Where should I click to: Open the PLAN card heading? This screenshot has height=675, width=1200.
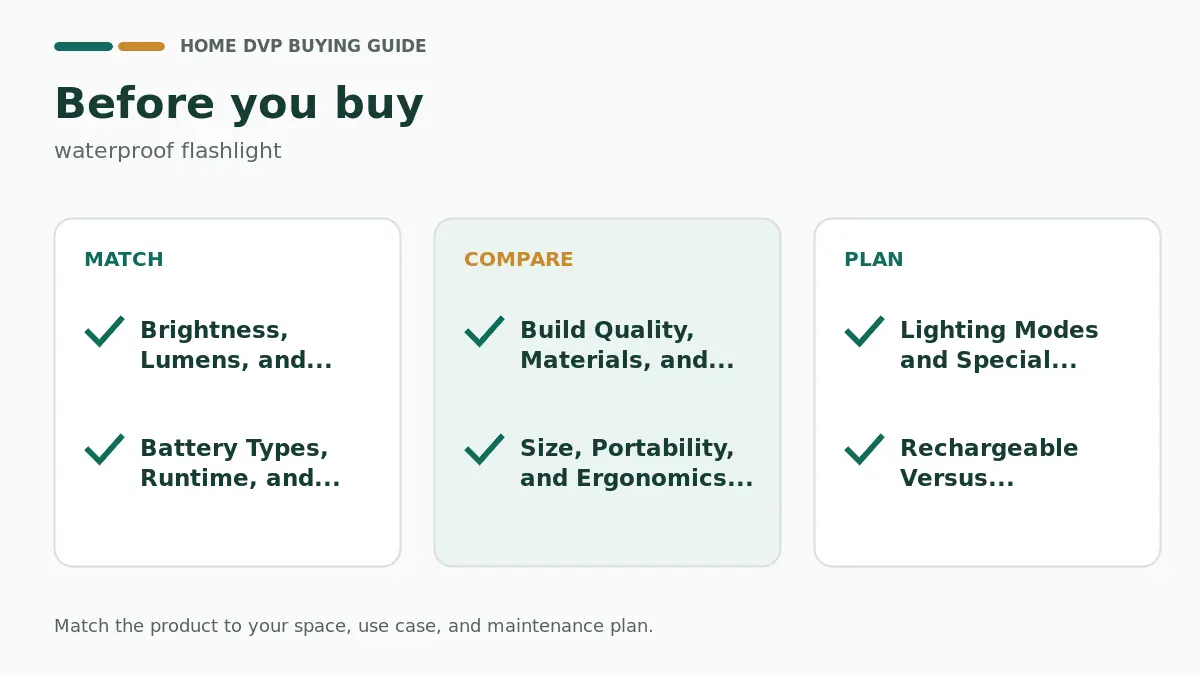pos(874,260)
